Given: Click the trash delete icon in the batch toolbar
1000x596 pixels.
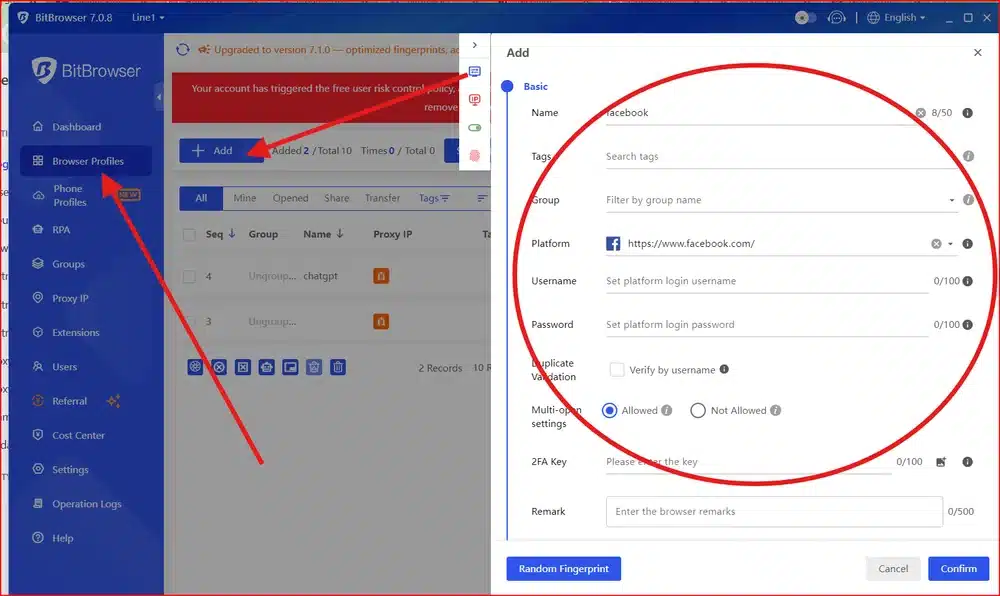Looking at the screenshot, I should [338, 367].
